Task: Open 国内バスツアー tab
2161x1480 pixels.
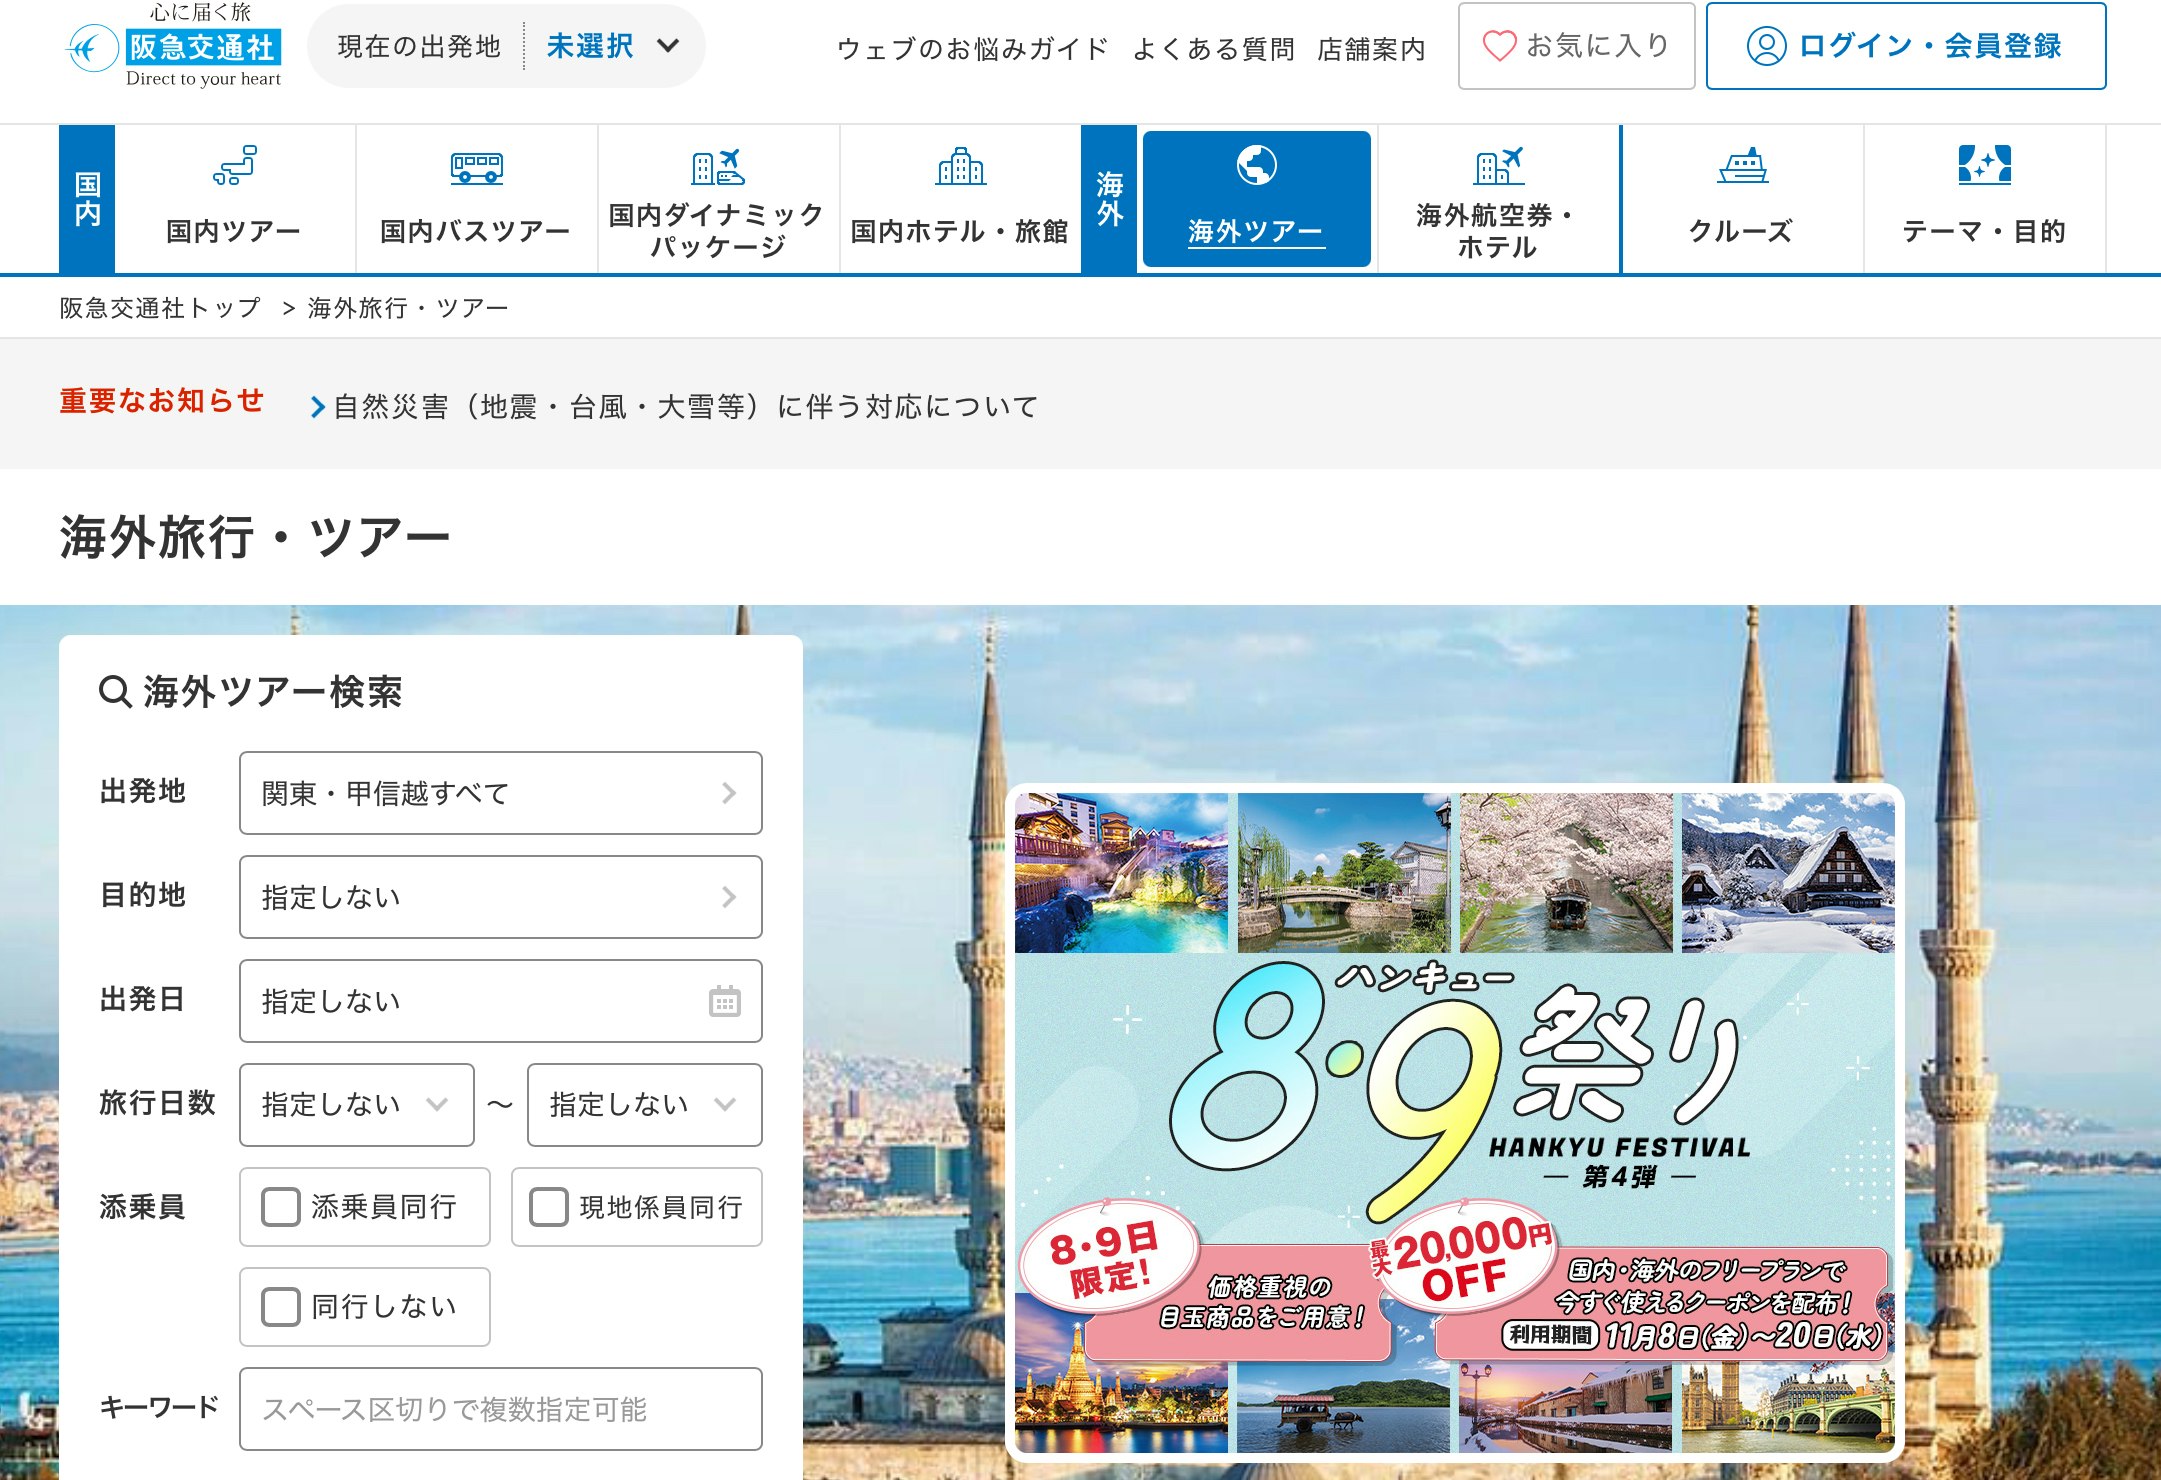Action: coord(476,199)
